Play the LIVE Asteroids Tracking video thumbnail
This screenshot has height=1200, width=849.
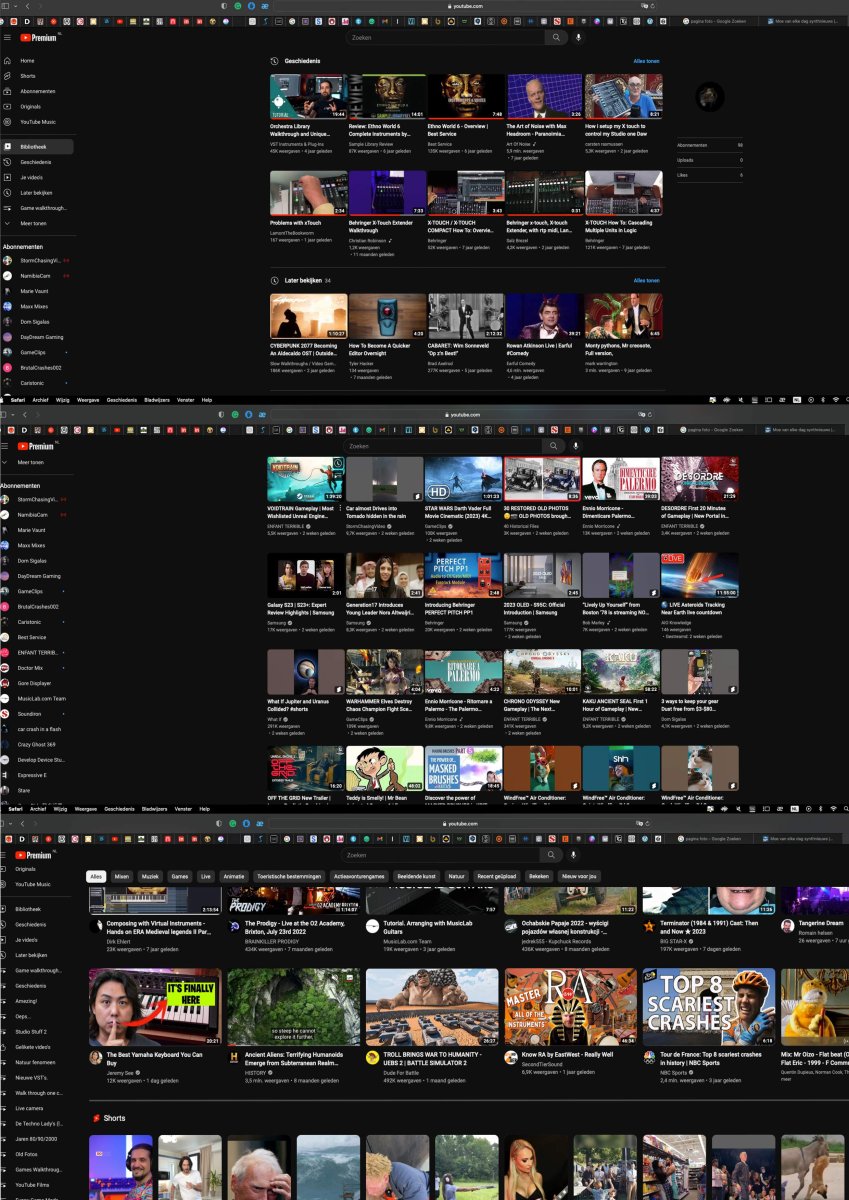tap(700, 575)
